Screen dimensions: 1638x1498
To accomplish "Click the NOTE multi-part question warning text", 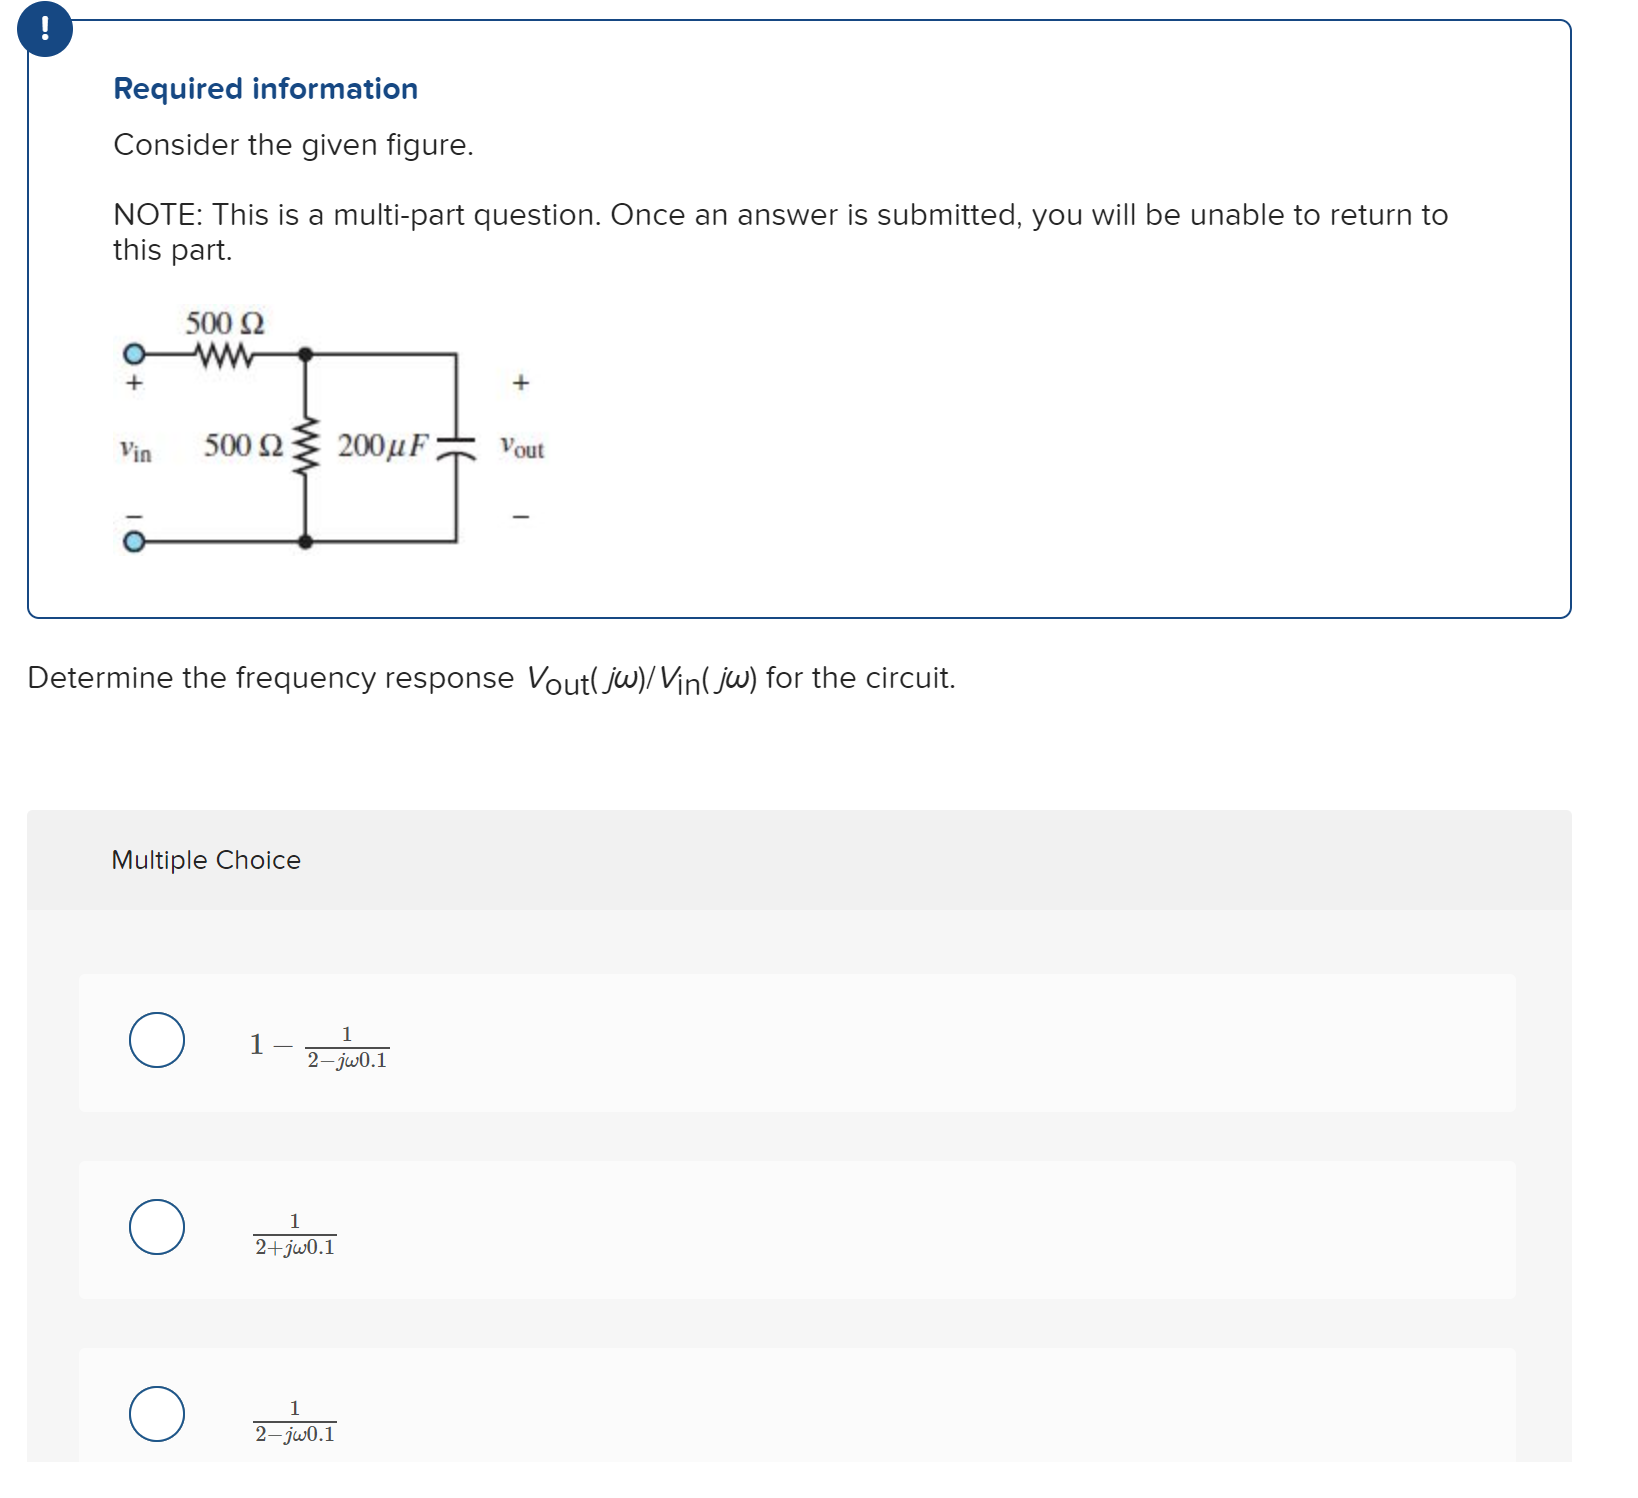I will (x=780, y=232).
